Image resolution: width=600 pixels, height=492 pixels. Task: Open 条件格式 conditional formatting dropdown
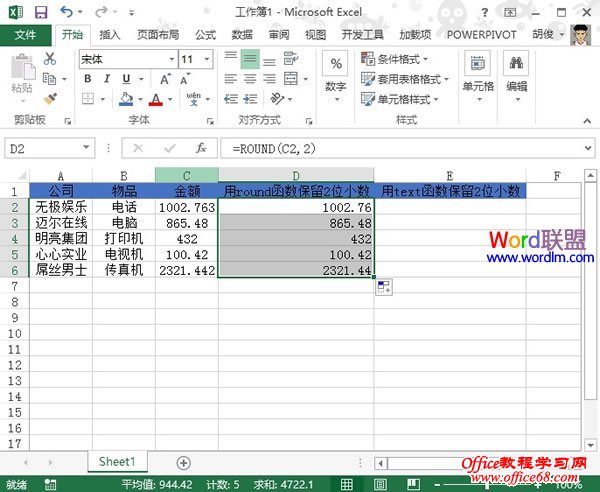(395, 59)
